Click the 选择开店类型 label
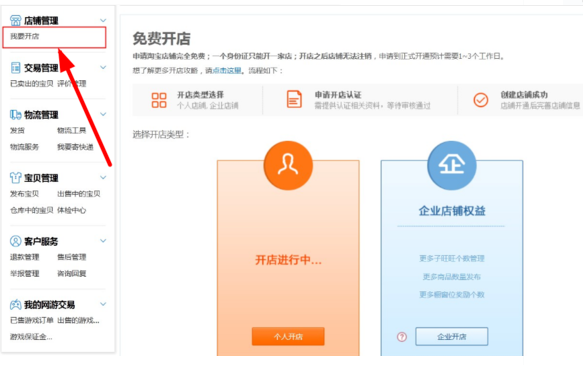583x365 pixels. coord(161,134)
